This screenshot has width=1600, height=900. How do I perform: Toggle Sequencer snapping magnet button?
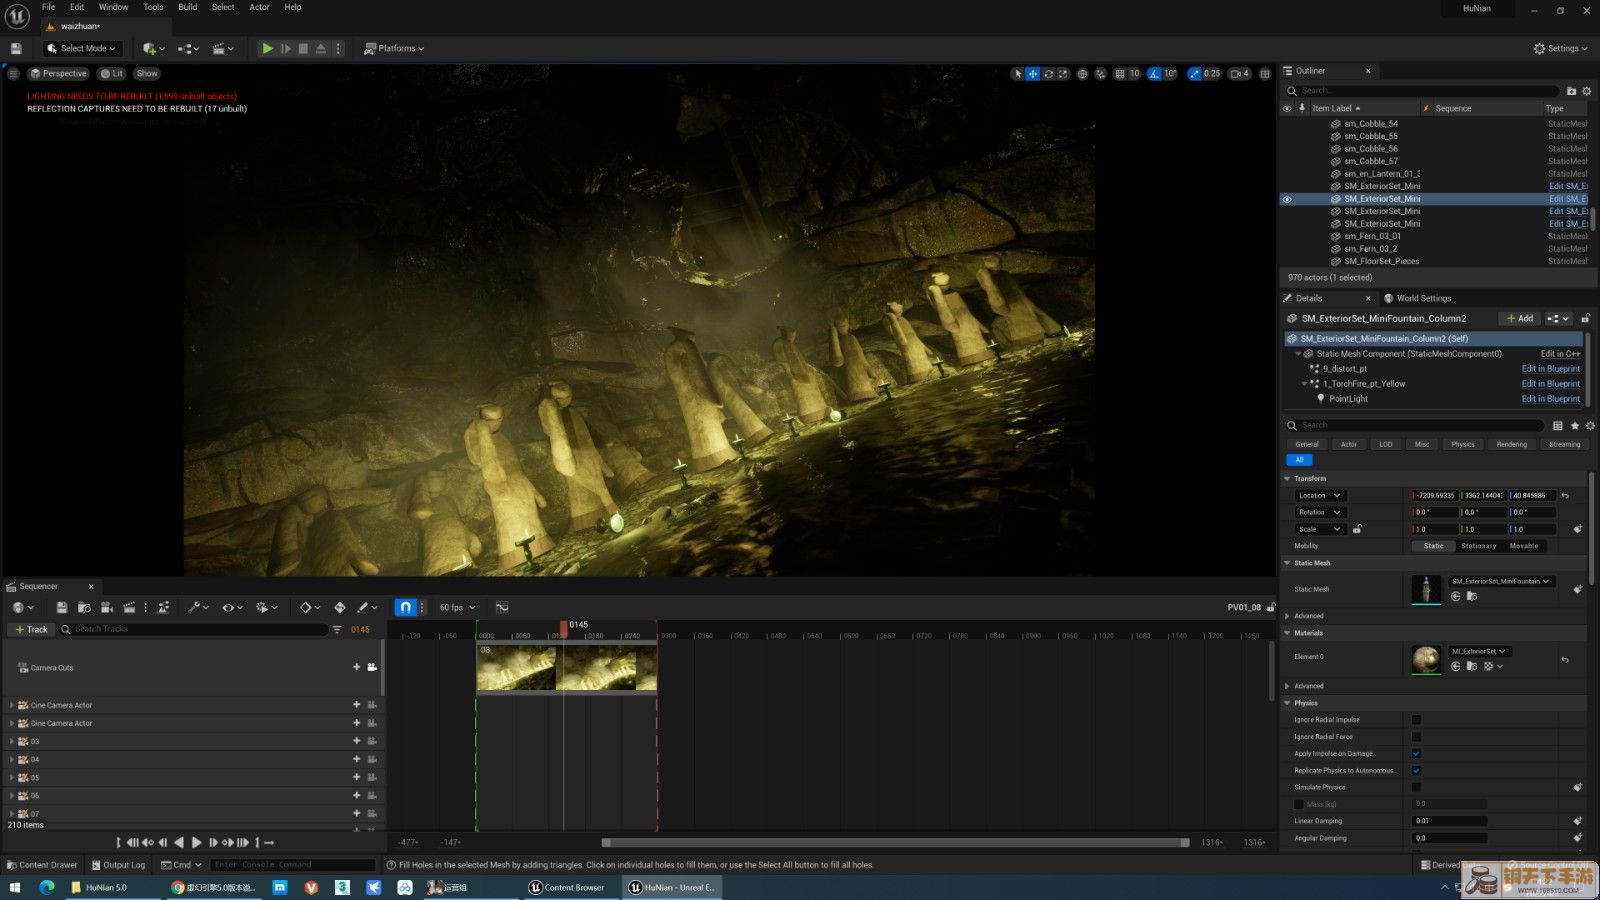click(405, 607)
